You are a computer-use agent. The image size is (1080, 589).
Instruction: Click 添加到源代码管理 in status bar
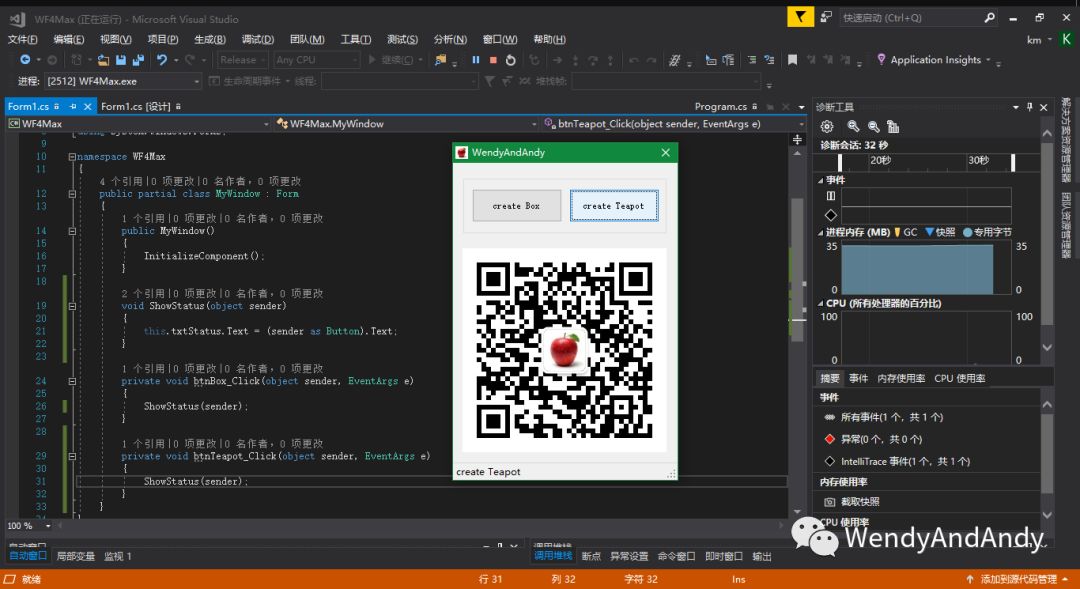tap(1018, 579)
